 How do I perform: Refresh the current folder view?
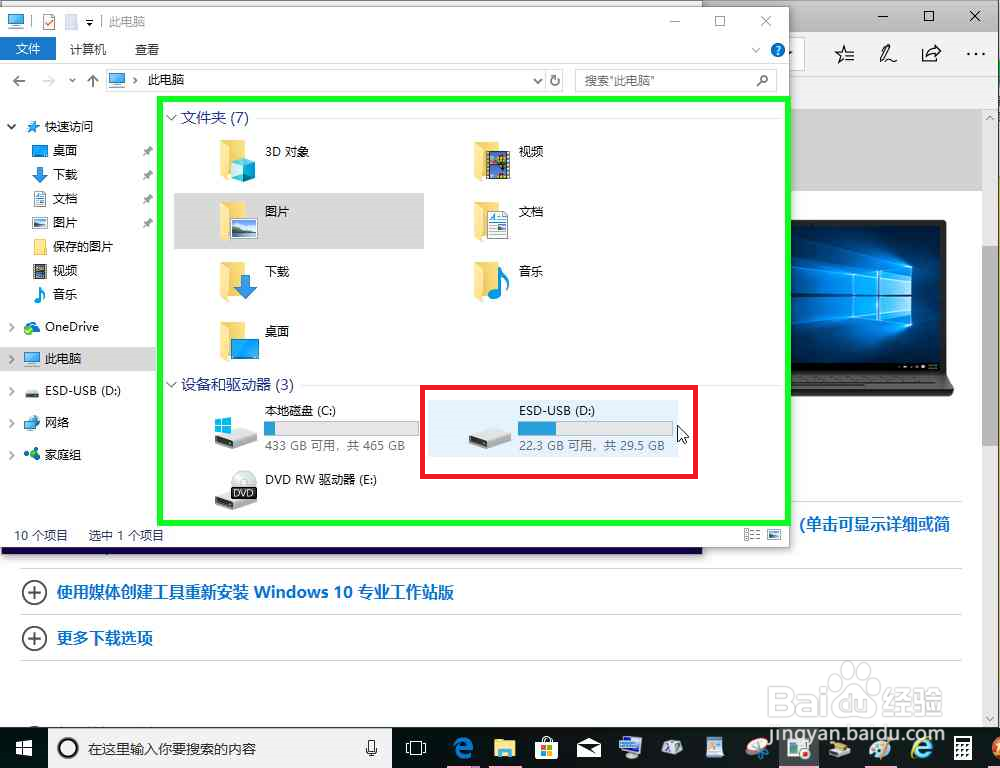click(556, 80)
